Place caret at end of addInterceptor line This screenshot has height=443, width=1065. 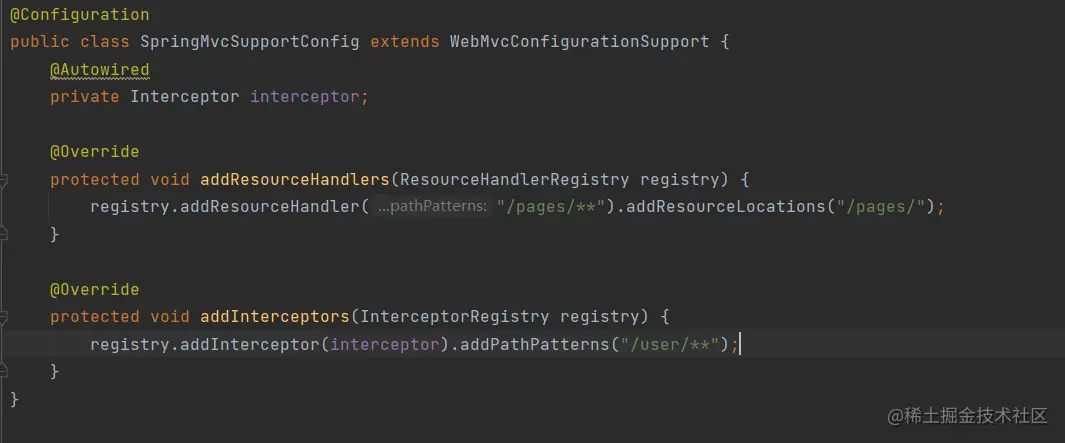740,344
